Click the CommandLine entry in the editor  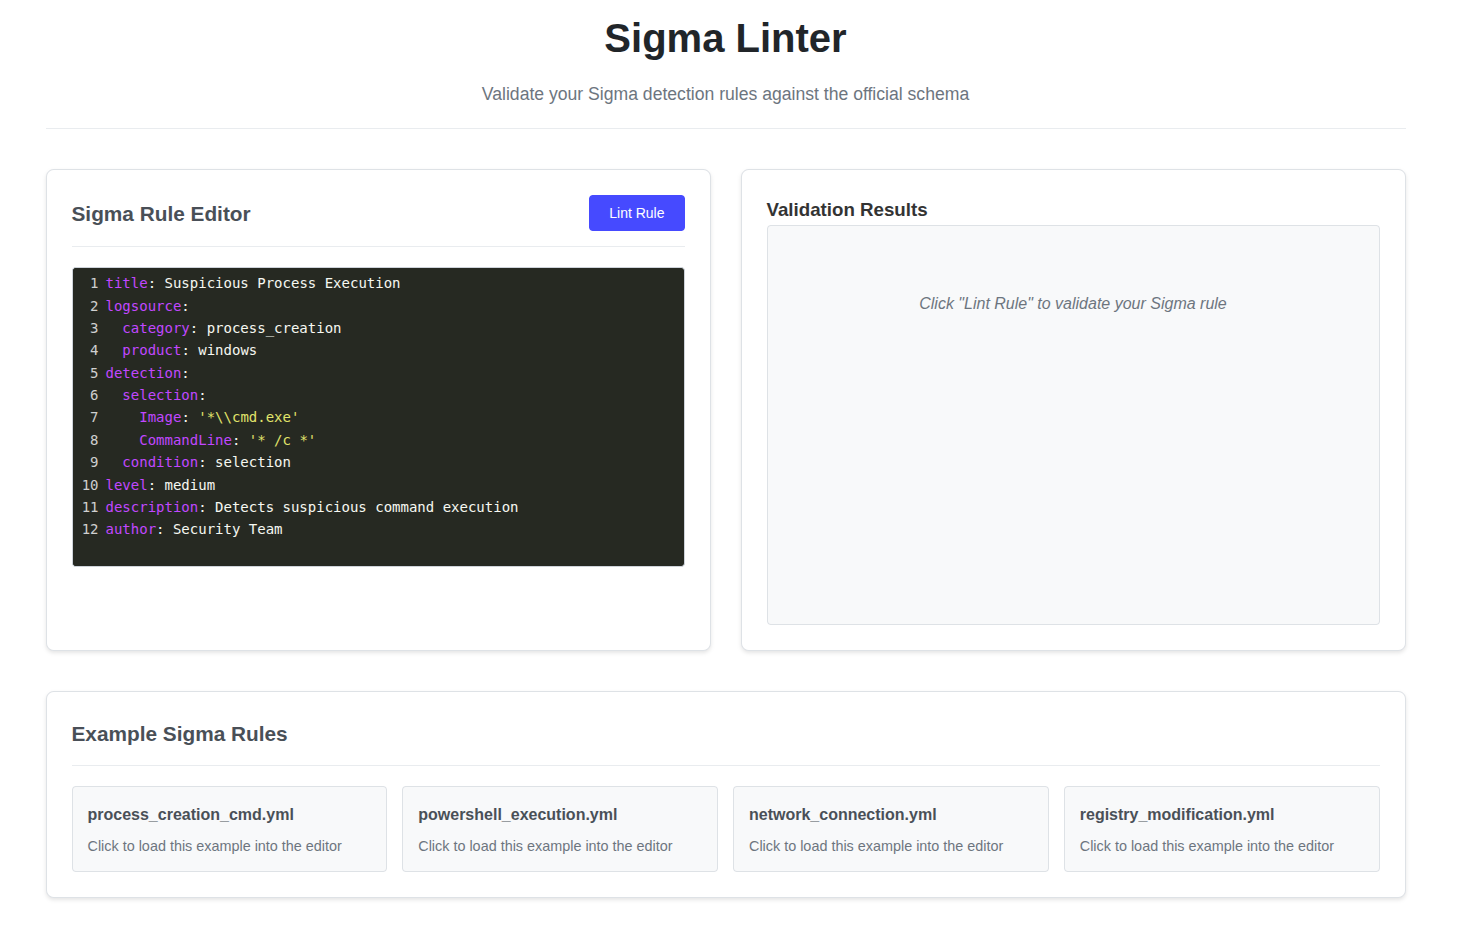tap(185, 441)
